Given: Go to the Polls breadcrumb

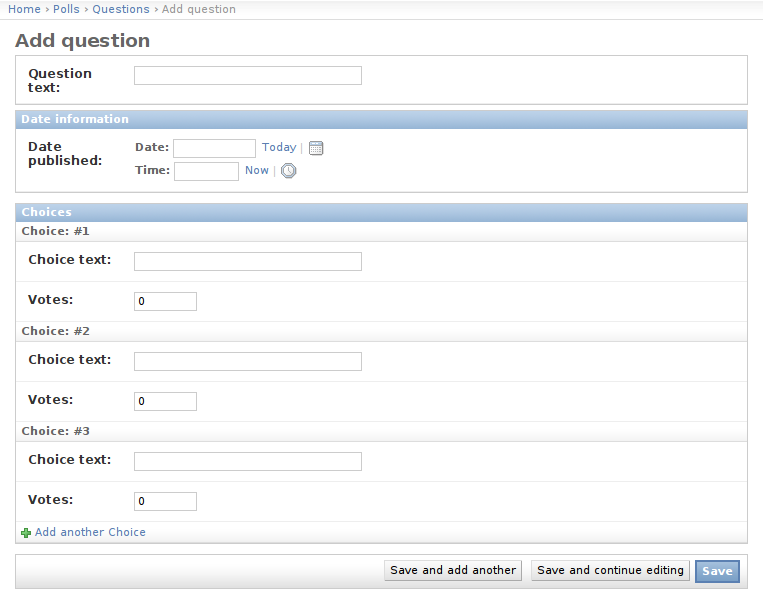Looking at the screenshot, I should coord(66,9).
